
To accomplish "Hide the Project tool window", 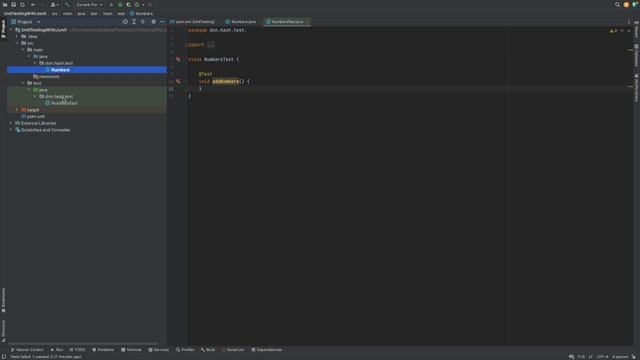I will point(162,22).
